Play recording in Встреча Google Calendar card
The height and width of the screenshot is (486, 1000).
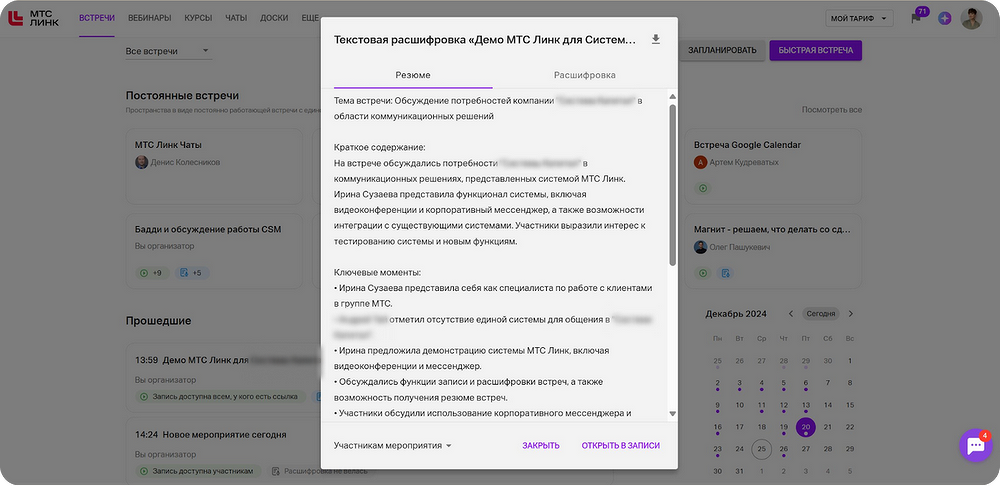(703, 188)
